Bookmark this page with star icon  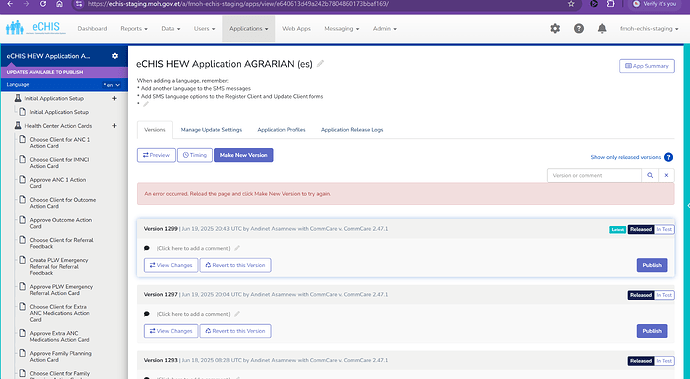tap(571, 4)
